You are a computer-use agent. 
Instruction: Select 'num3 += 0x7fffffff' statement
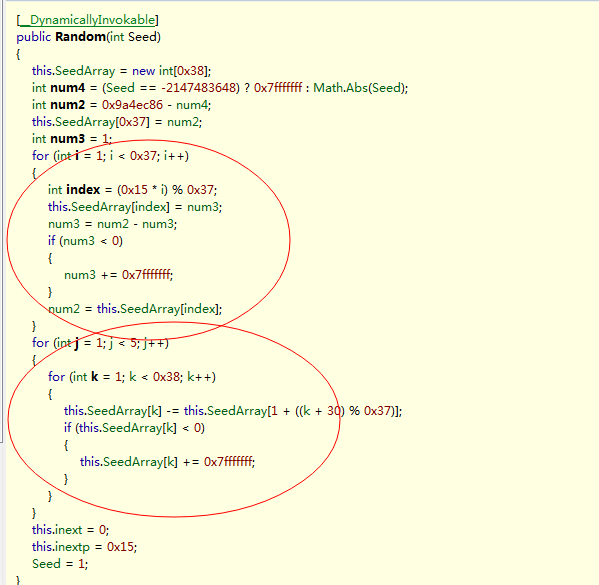pyautogui.click(x=118, y=275)
